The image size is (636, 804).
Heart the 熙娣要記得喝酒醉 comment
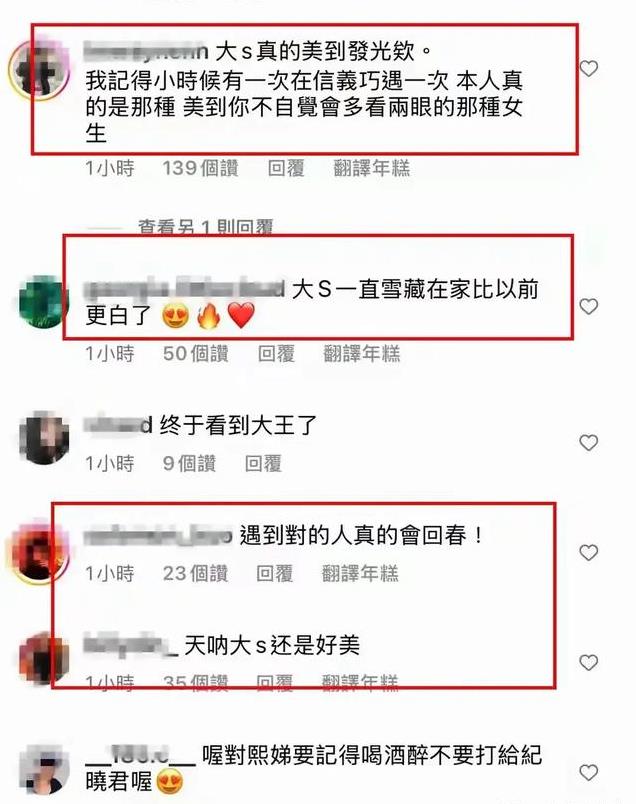[588, 772]
